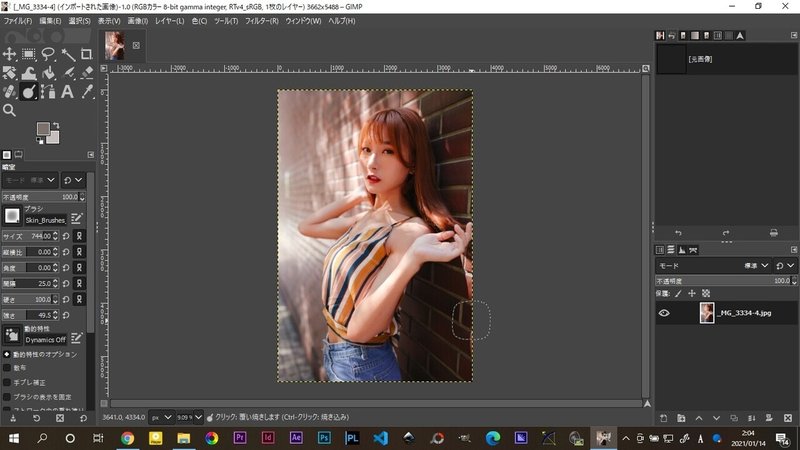The height and width of the screenshot is (450, 800).
Task: Save tool preset from bottom bar
Action: click(13, 418)
